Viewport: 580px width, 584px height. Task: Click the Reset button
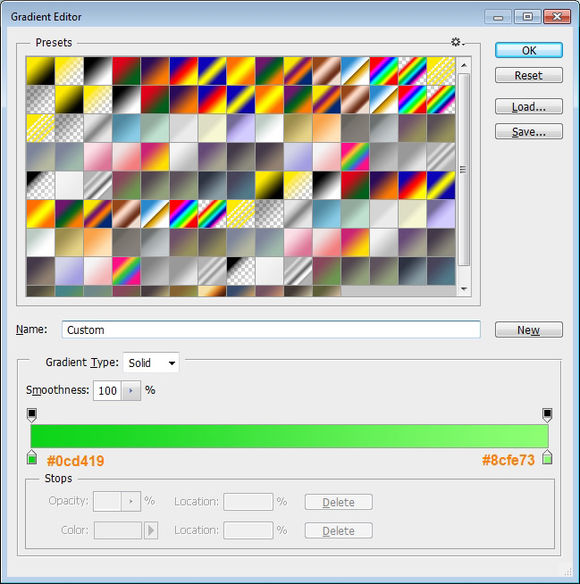click(x=529, y=75)
